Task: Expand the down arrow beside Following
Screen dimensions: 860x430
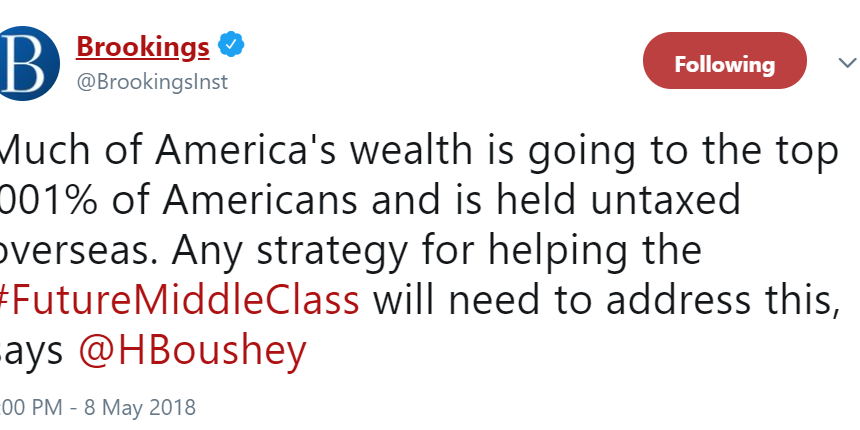Action: click(845, 63)
